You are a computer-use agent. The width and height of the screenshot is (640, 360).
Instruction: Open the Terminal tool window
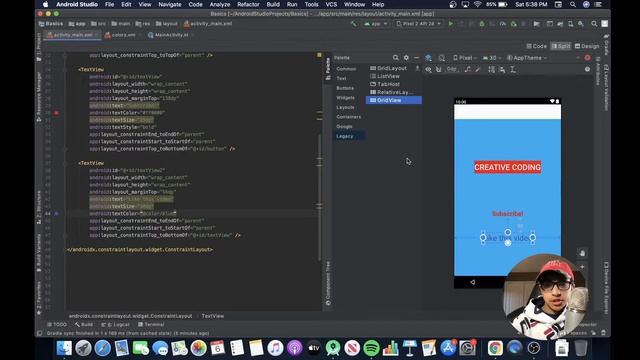click(151, 324)
